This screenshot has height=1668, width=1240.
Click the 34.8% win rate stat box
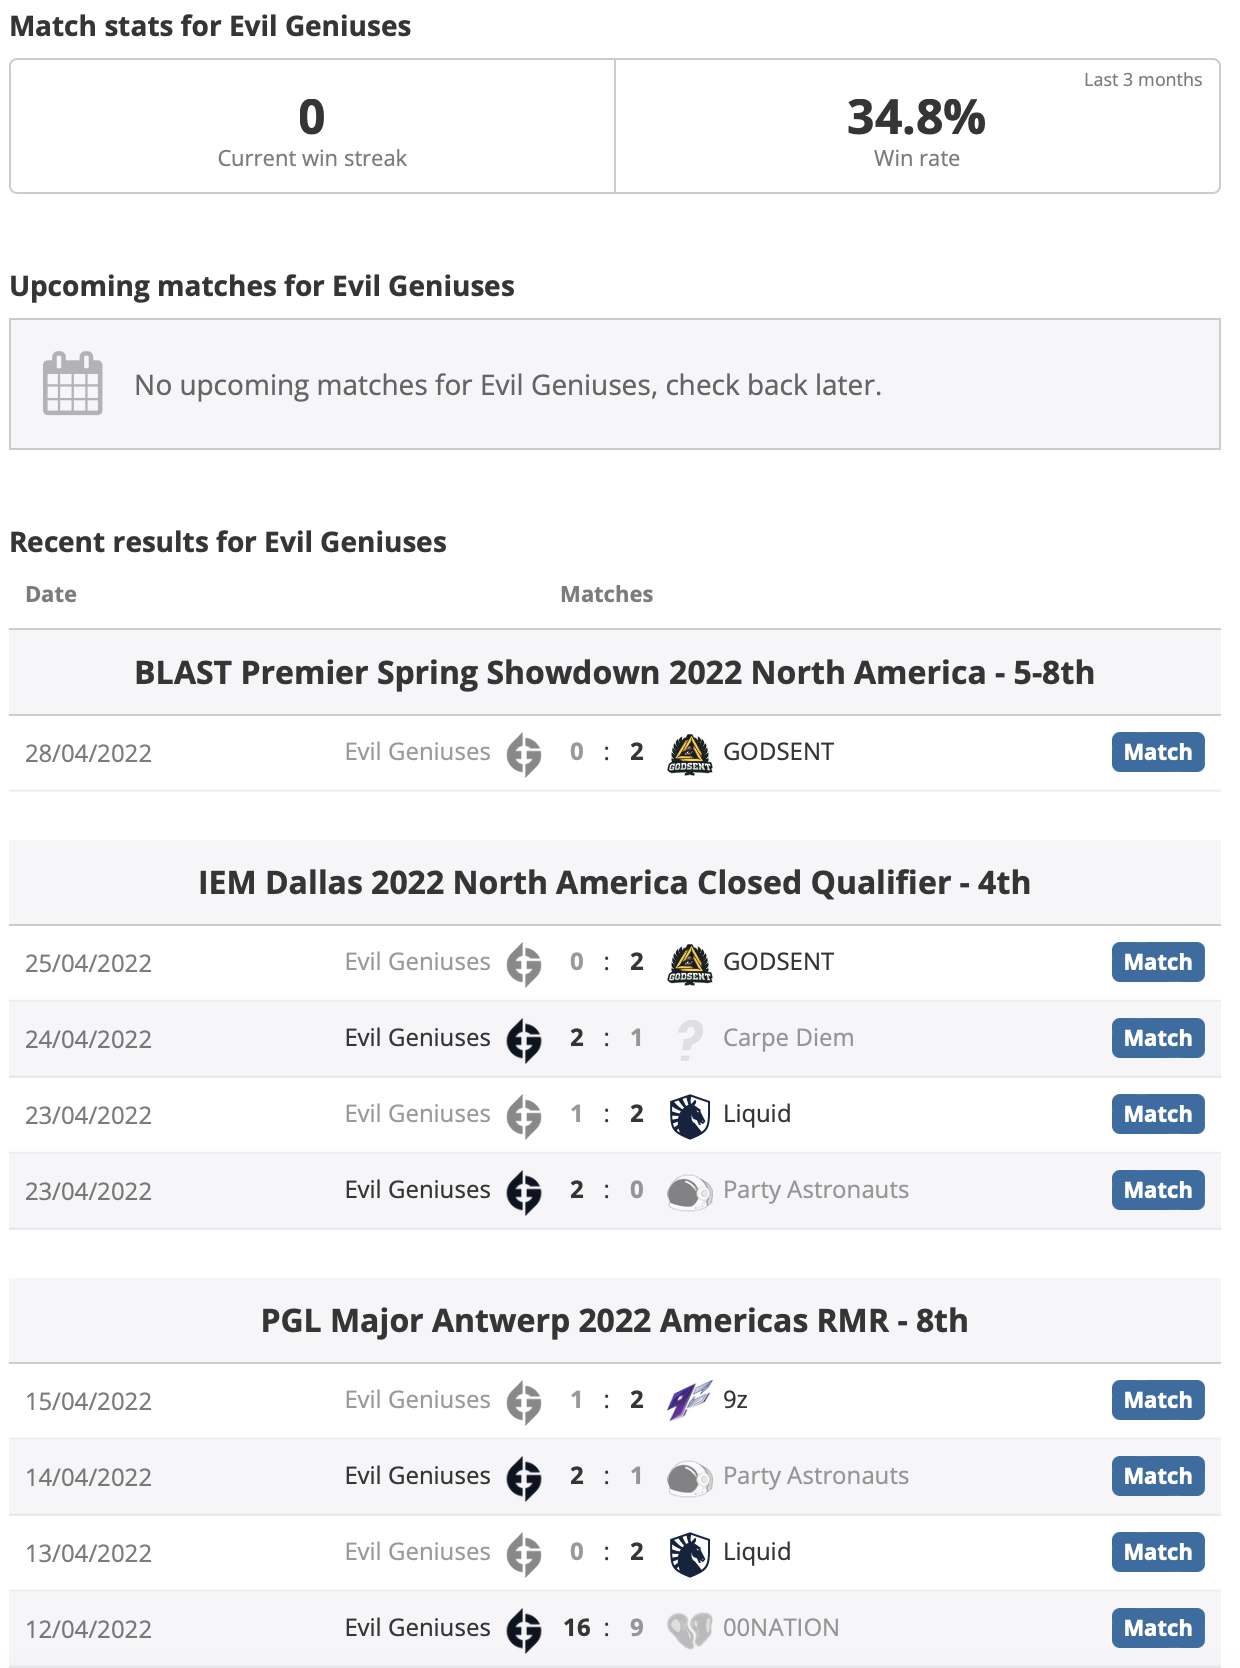click(x=917, y=126)
